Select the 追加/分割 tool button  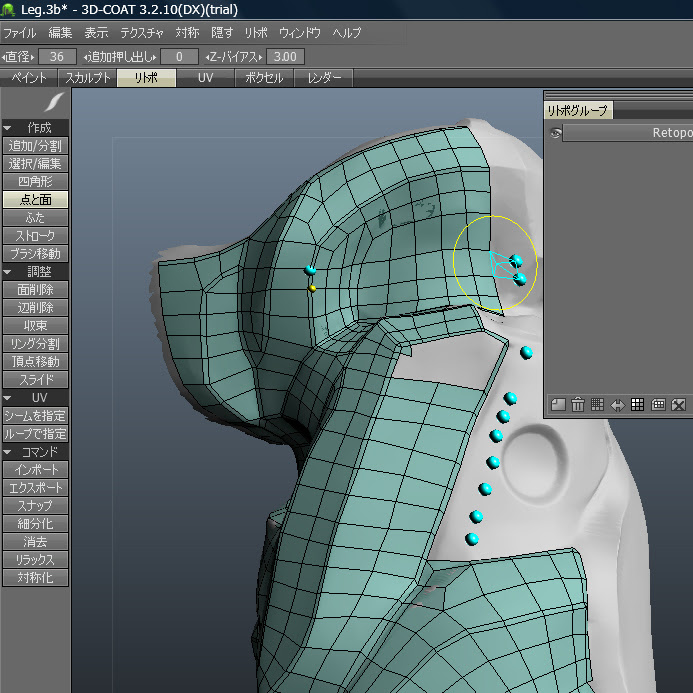35,146
